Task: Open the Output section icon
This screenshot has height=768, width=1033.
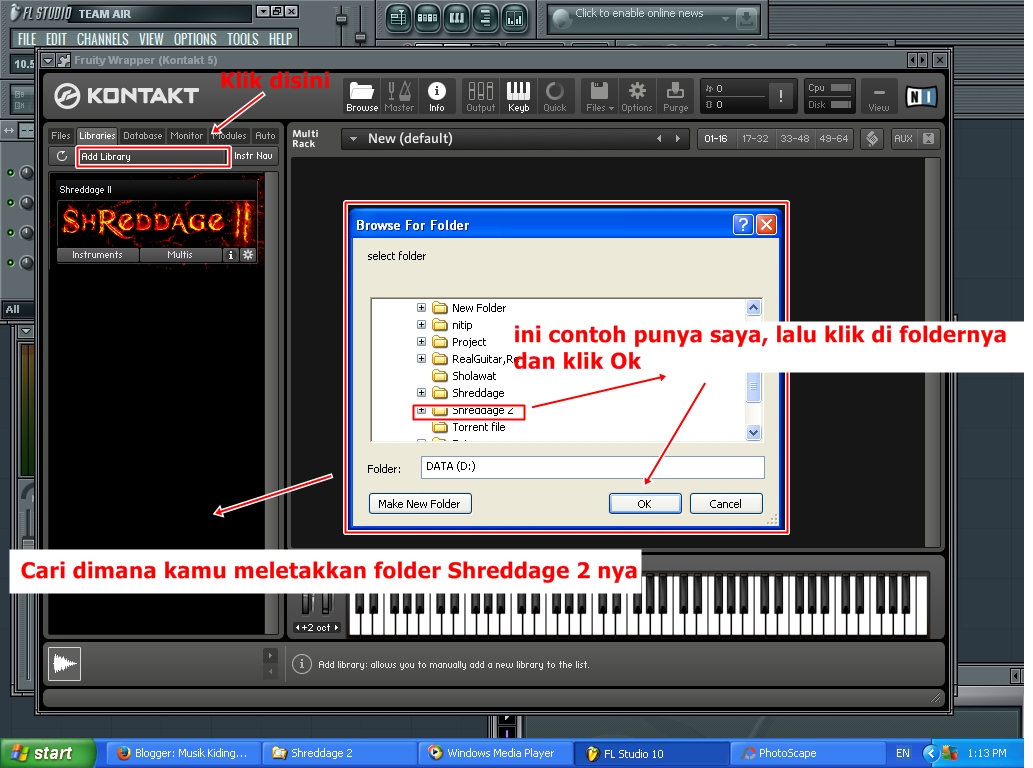Action: 480,97
